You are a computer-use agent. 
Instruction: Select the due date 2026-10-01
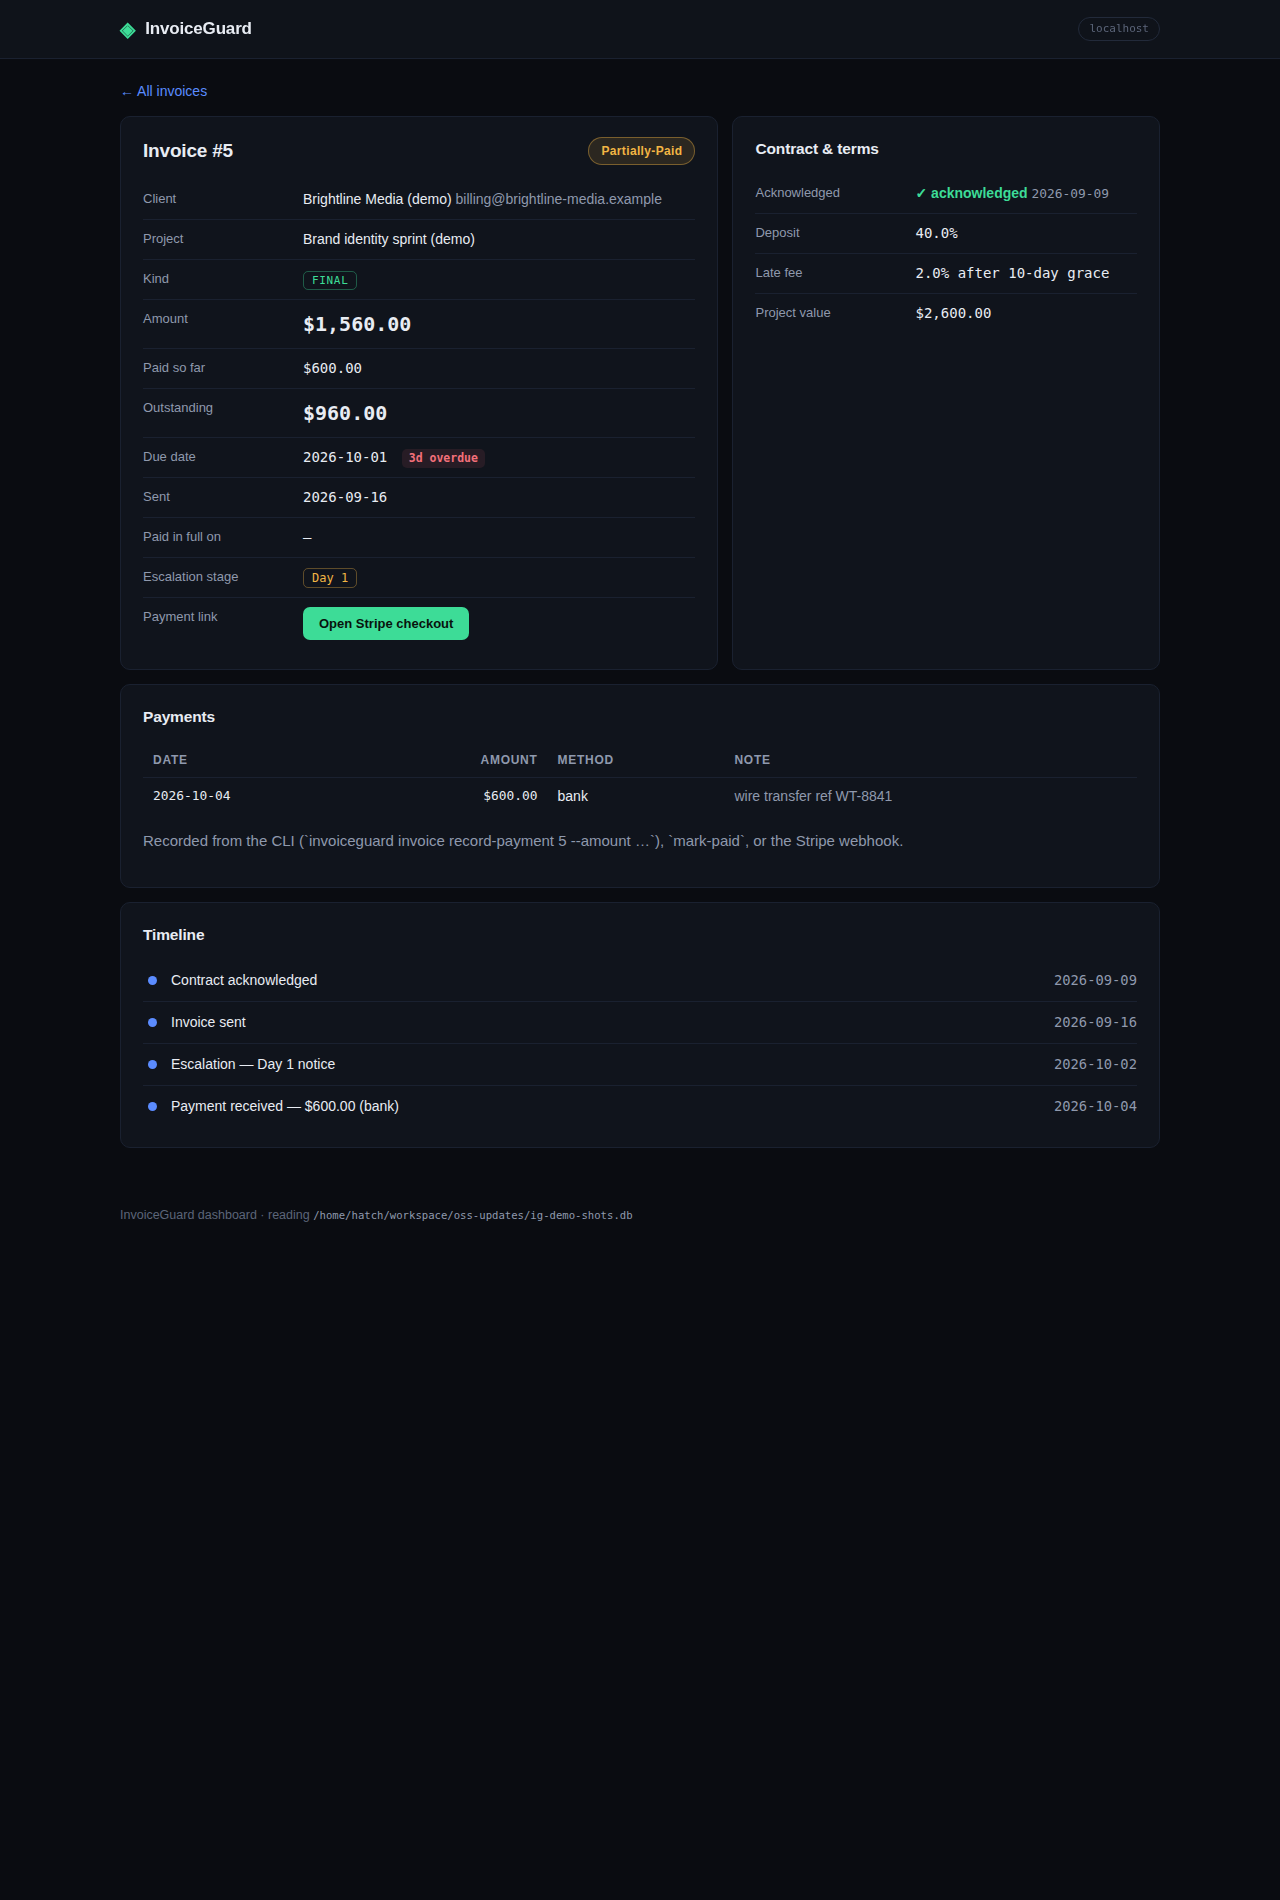coord(345,457)
